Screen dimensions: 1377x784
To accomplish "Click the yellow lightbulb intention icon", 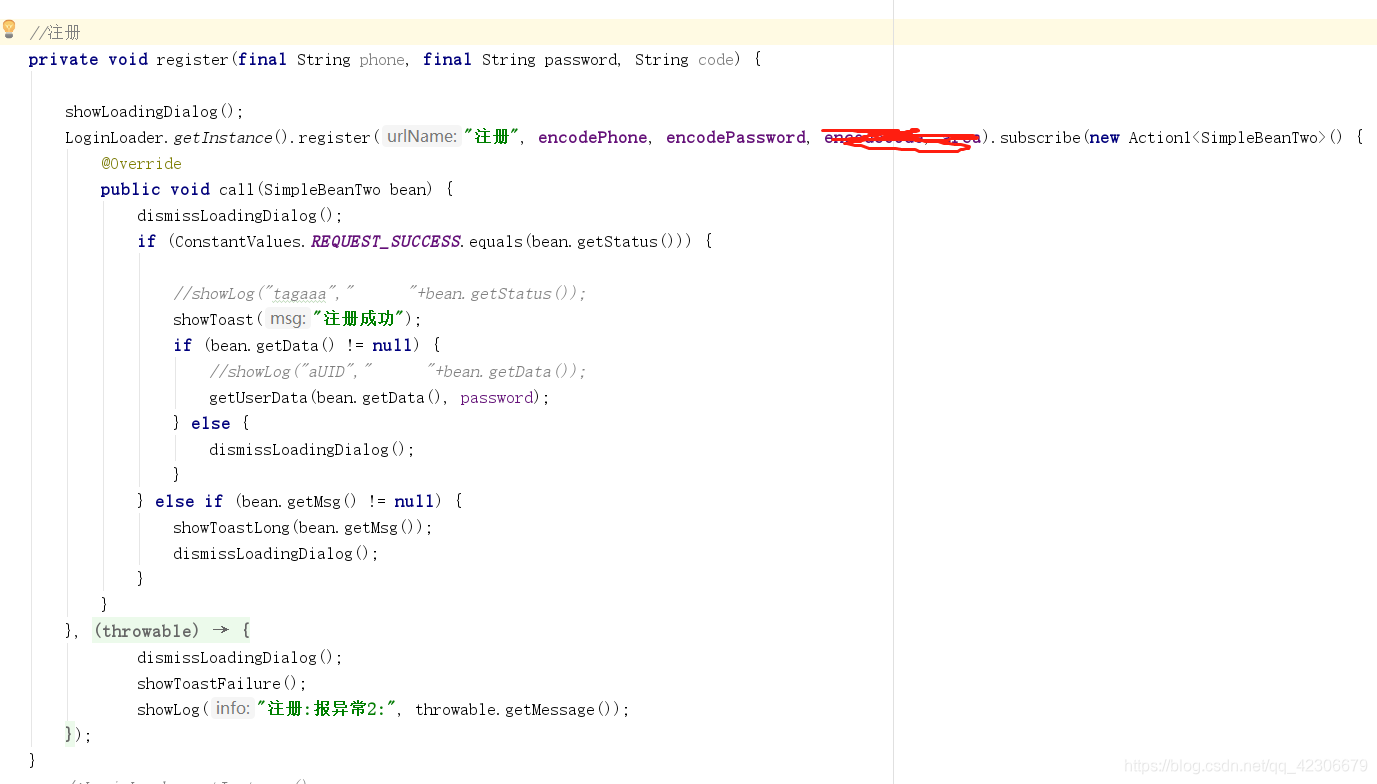I will tap(9, 29).
